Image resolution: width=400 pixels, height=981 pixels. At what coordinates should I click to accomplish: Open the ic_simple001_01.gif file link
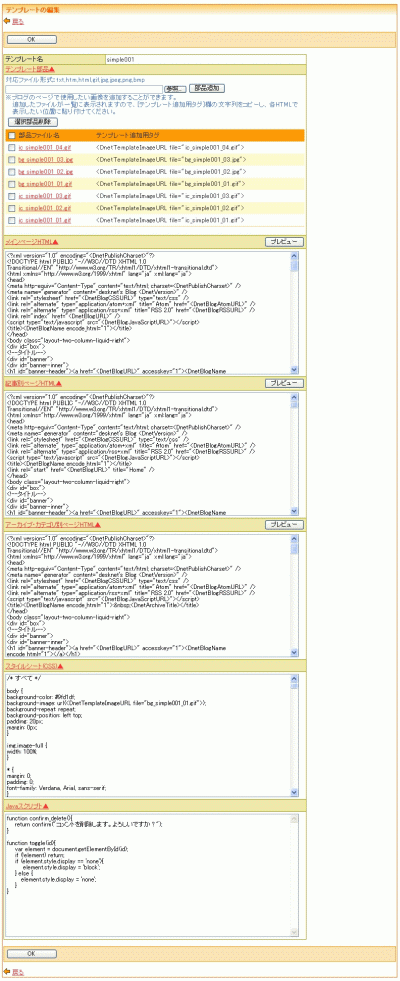click(44, 220)
